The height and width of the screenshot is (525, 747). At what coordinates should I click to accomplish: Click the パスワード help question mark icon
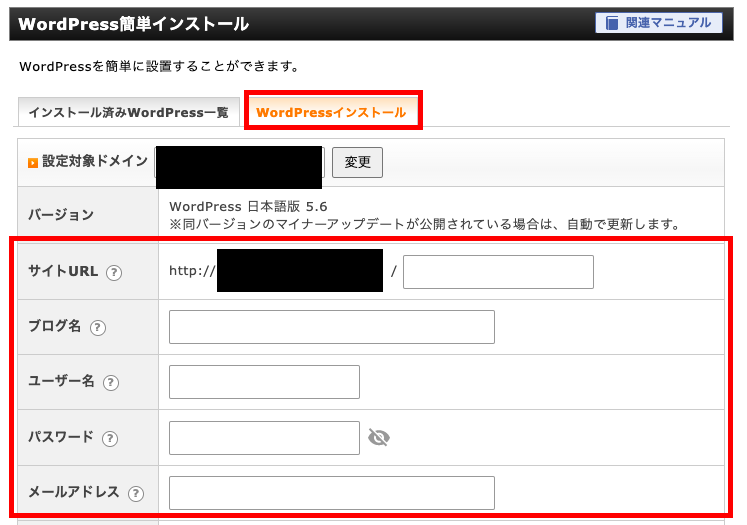coord(110,438)
